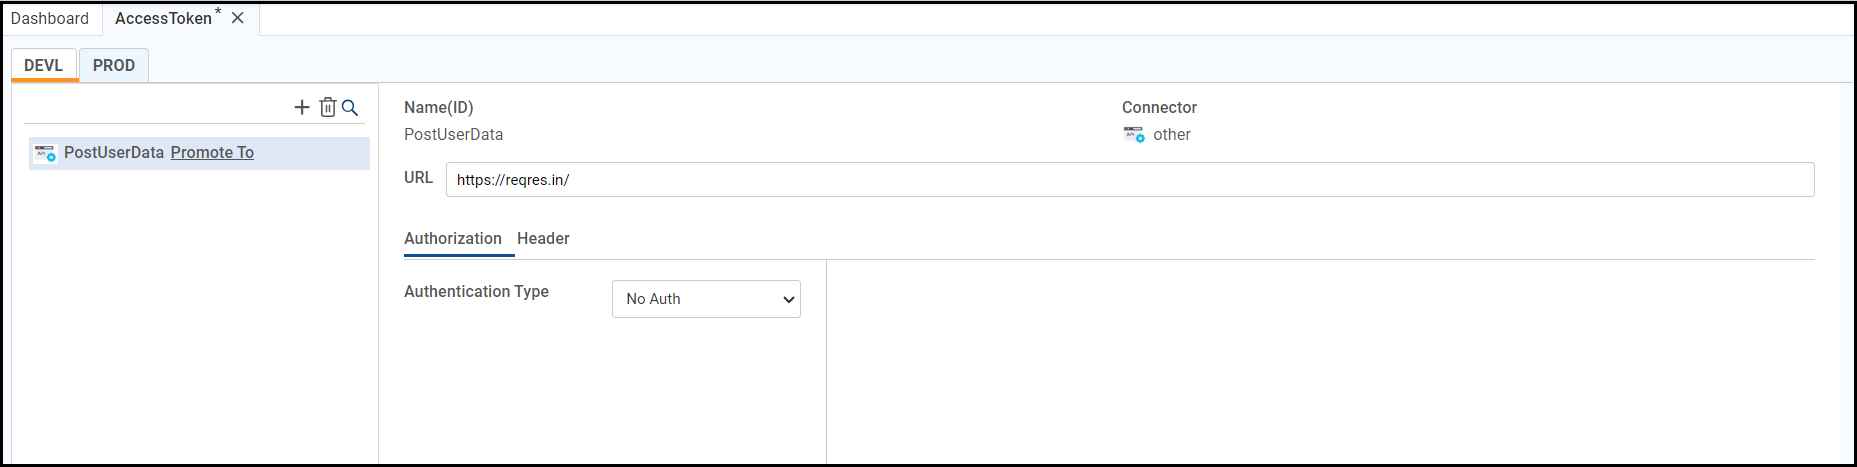
Task: Click the Promote To link
Action: coord(212,152)
